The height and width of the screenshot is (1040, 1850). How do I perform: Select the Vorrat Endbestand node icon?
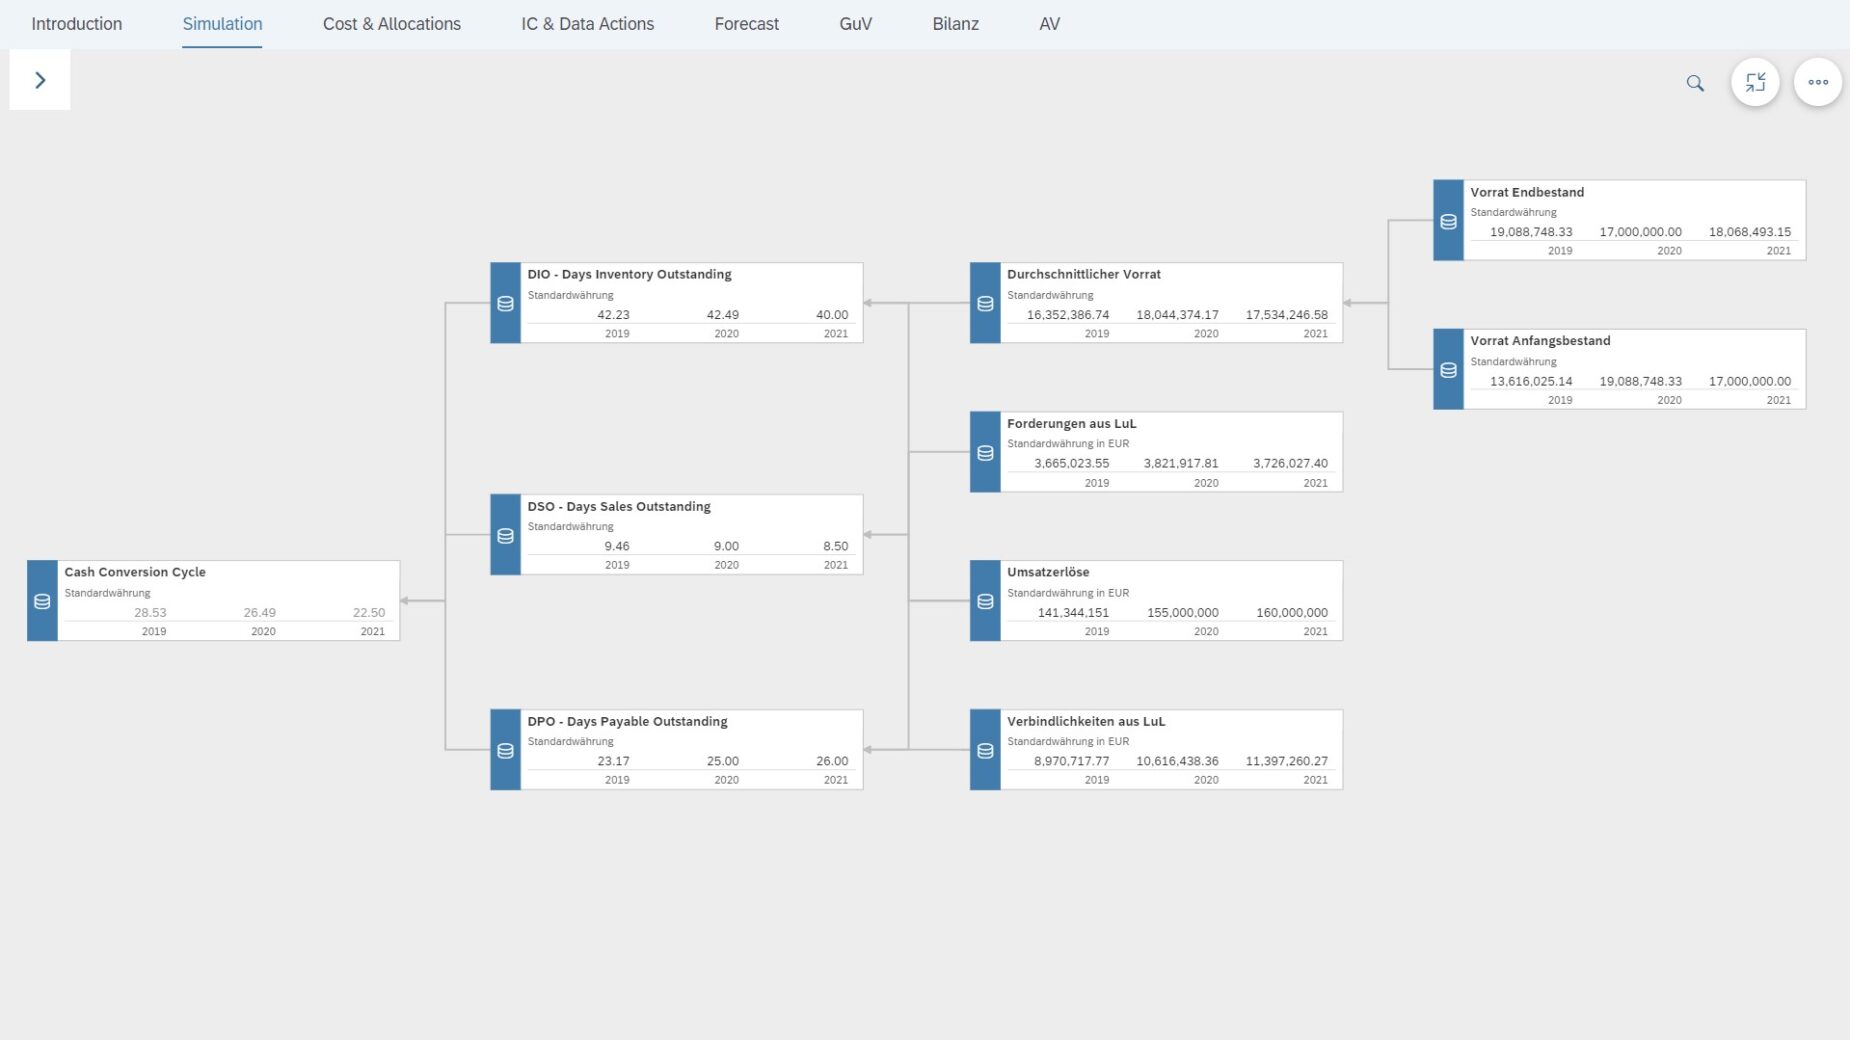(x=1448, y=221)
